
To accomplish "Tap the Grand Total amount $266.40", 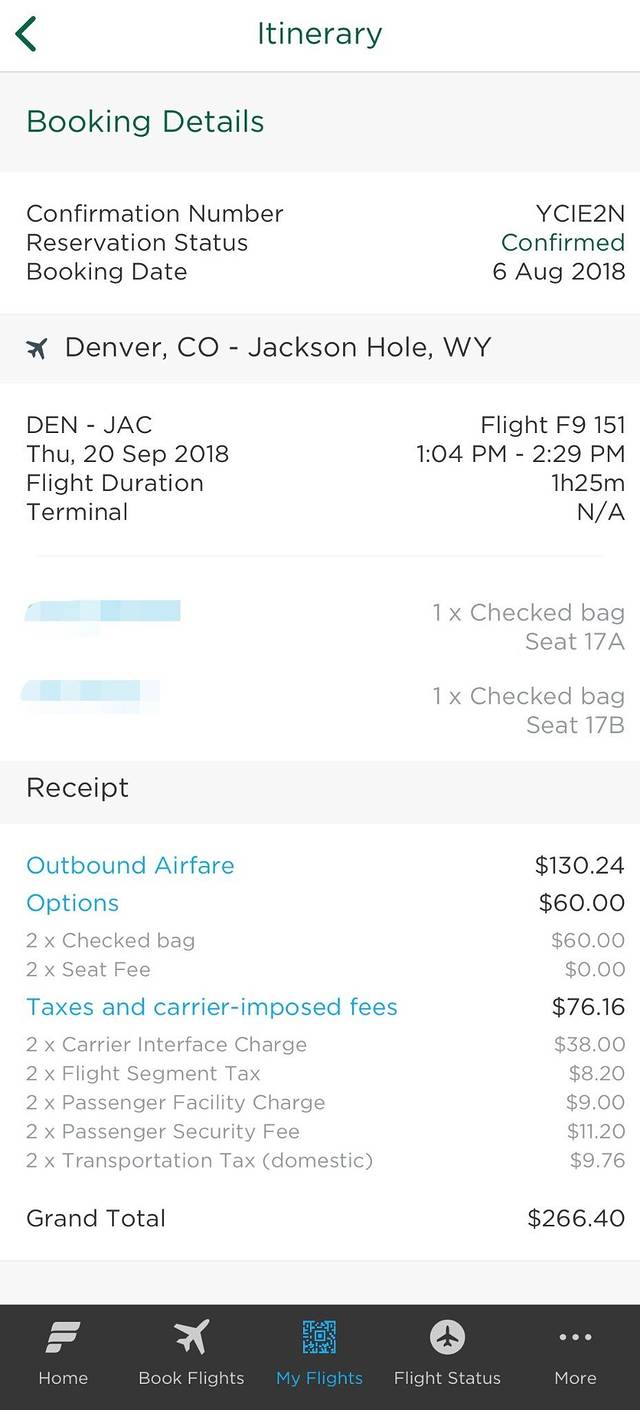I will (575, 1218).
